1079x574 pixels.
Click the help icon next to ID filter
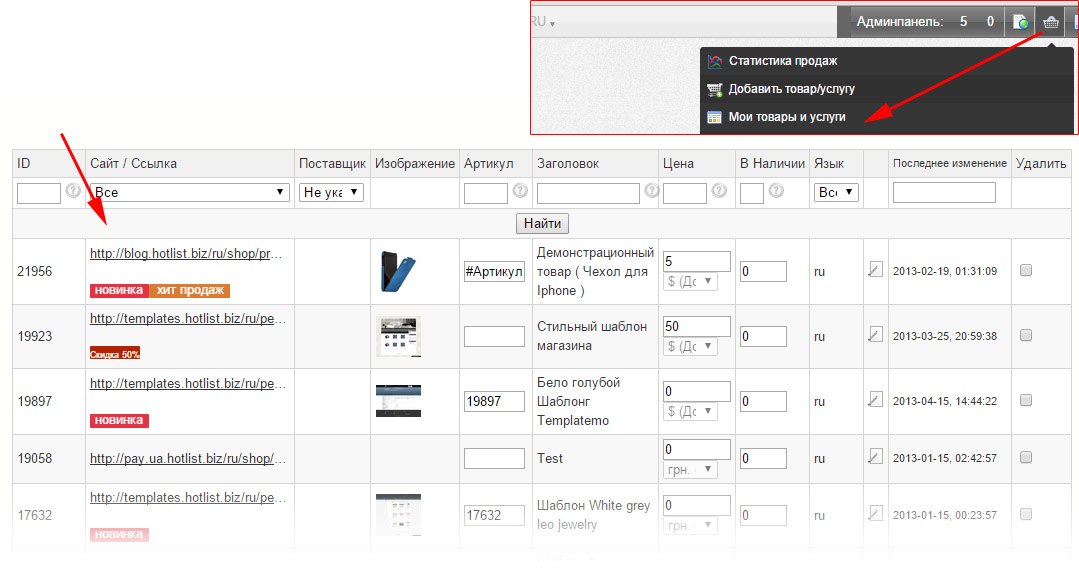click(x=73, y=191)
